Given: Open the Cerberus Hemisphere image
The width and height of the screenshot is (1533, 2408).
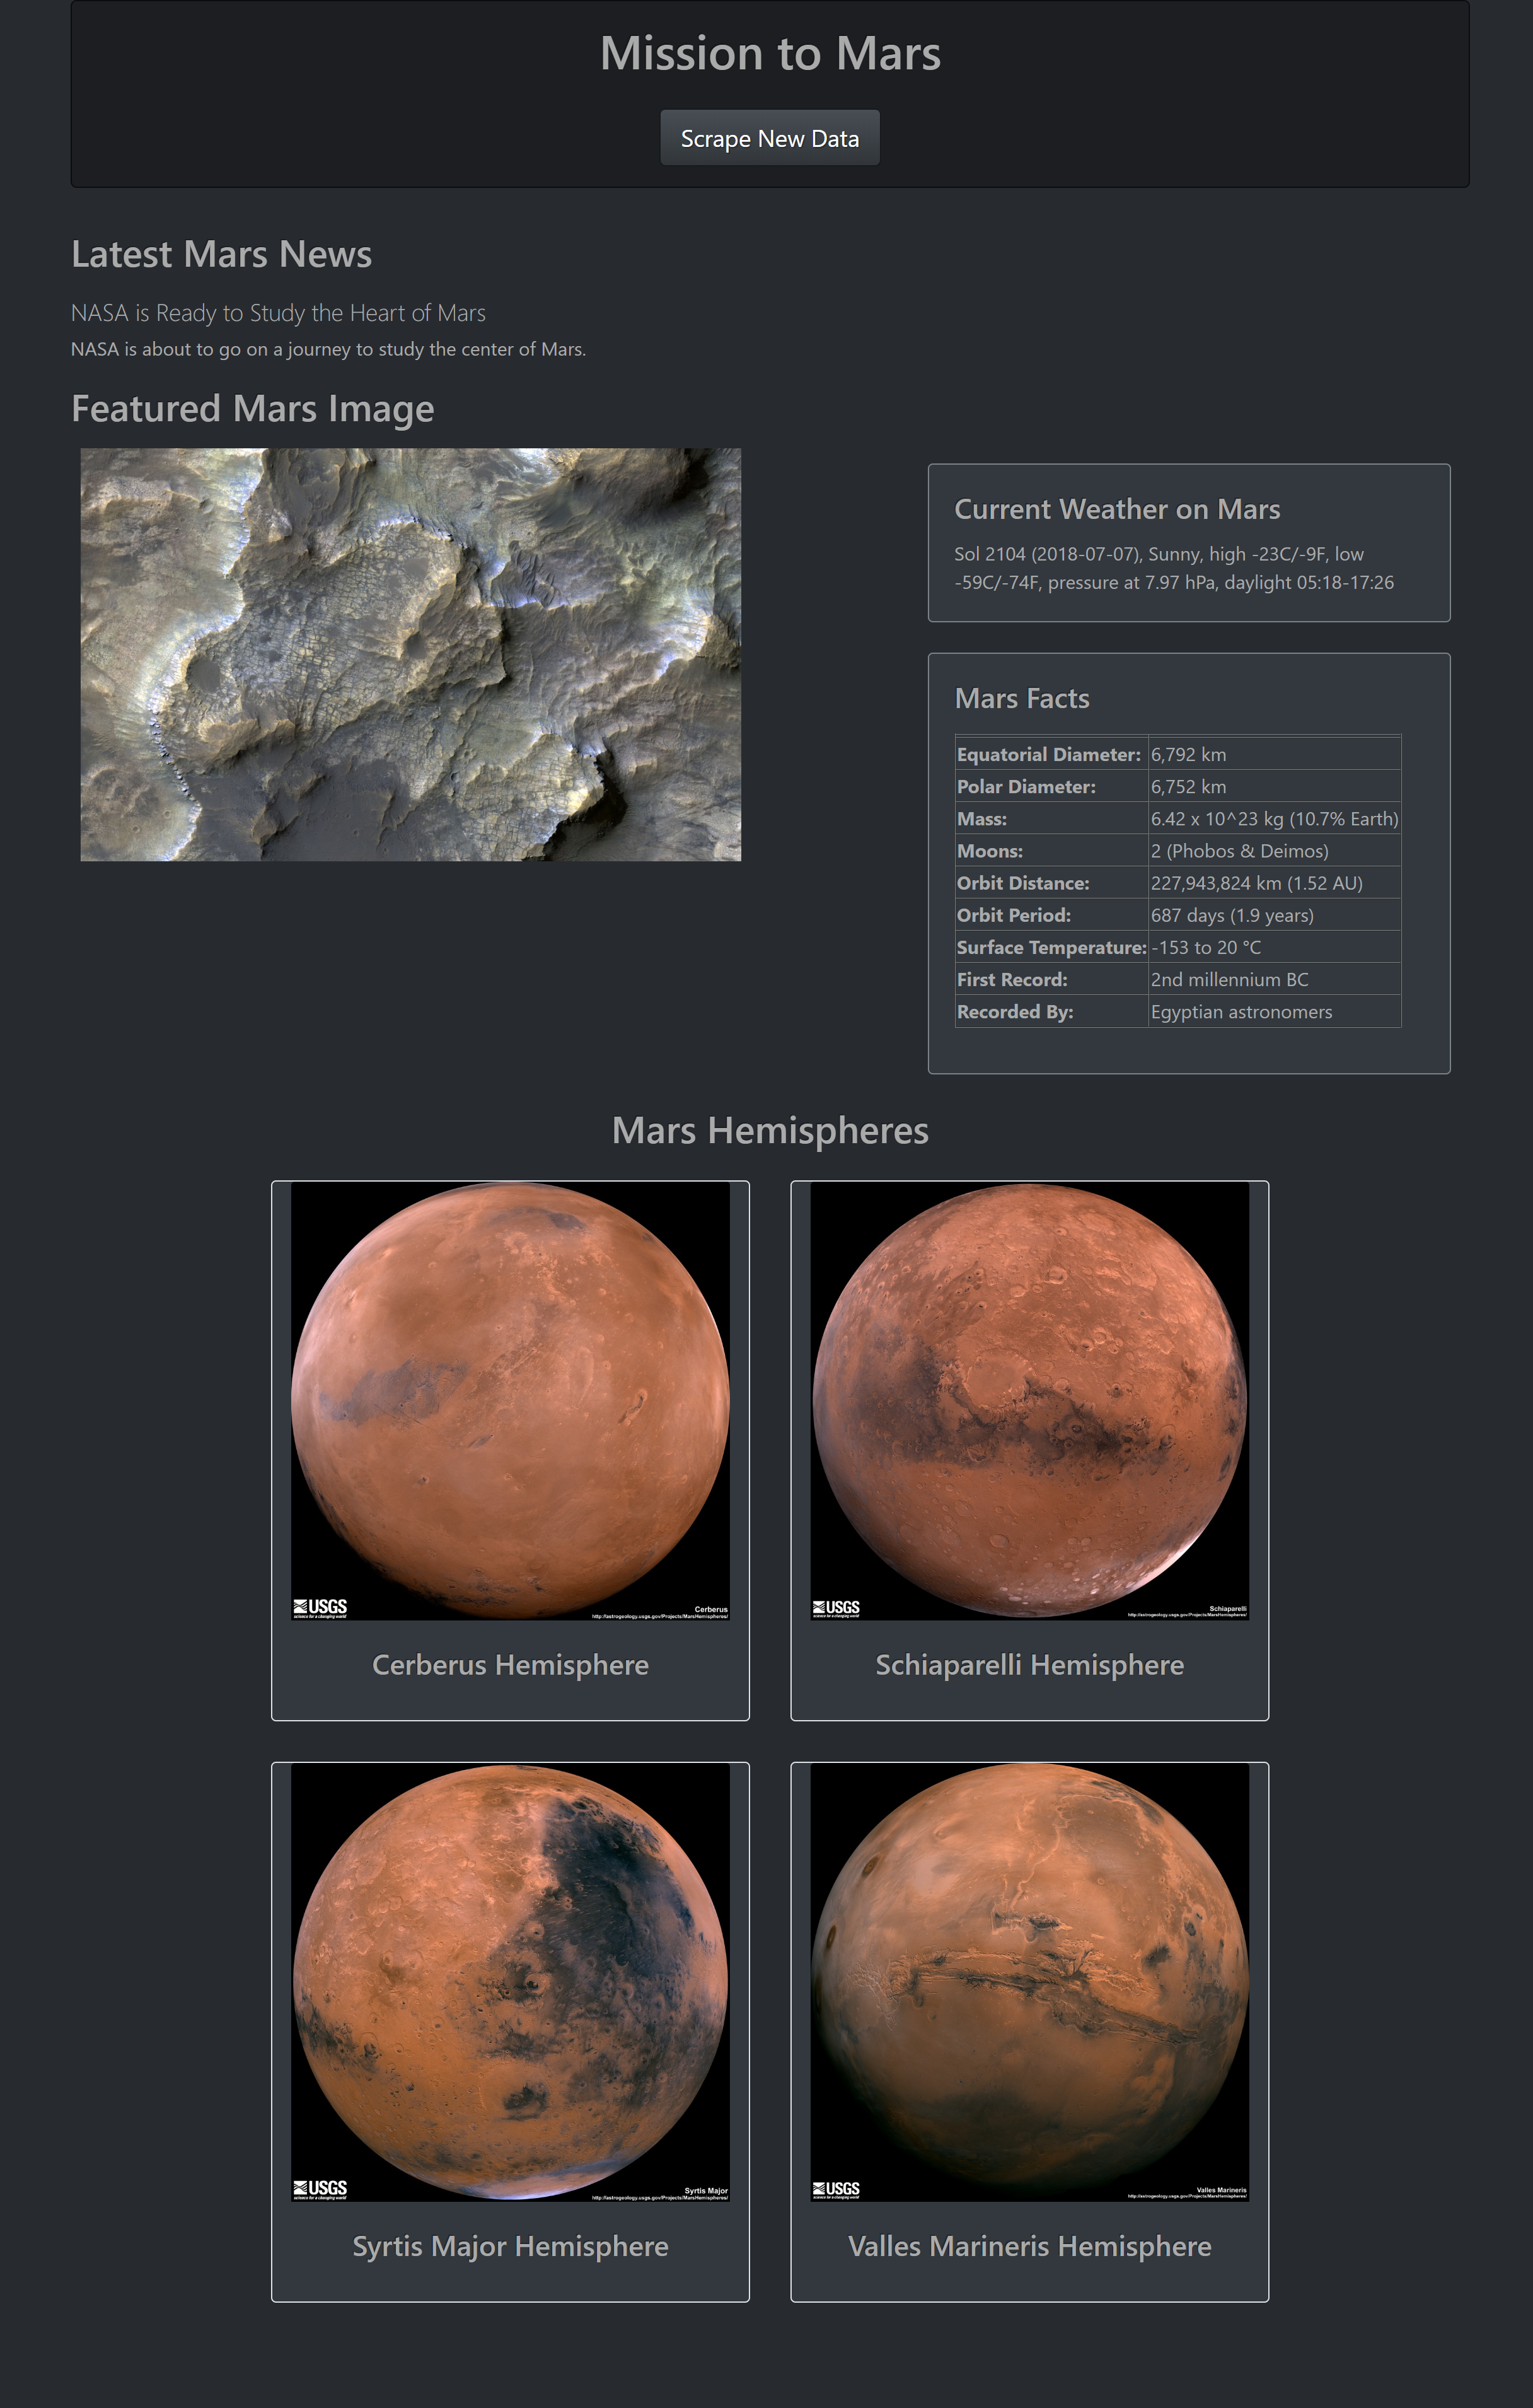Looking at the screenshot, I should click(x=510, y=1401).
